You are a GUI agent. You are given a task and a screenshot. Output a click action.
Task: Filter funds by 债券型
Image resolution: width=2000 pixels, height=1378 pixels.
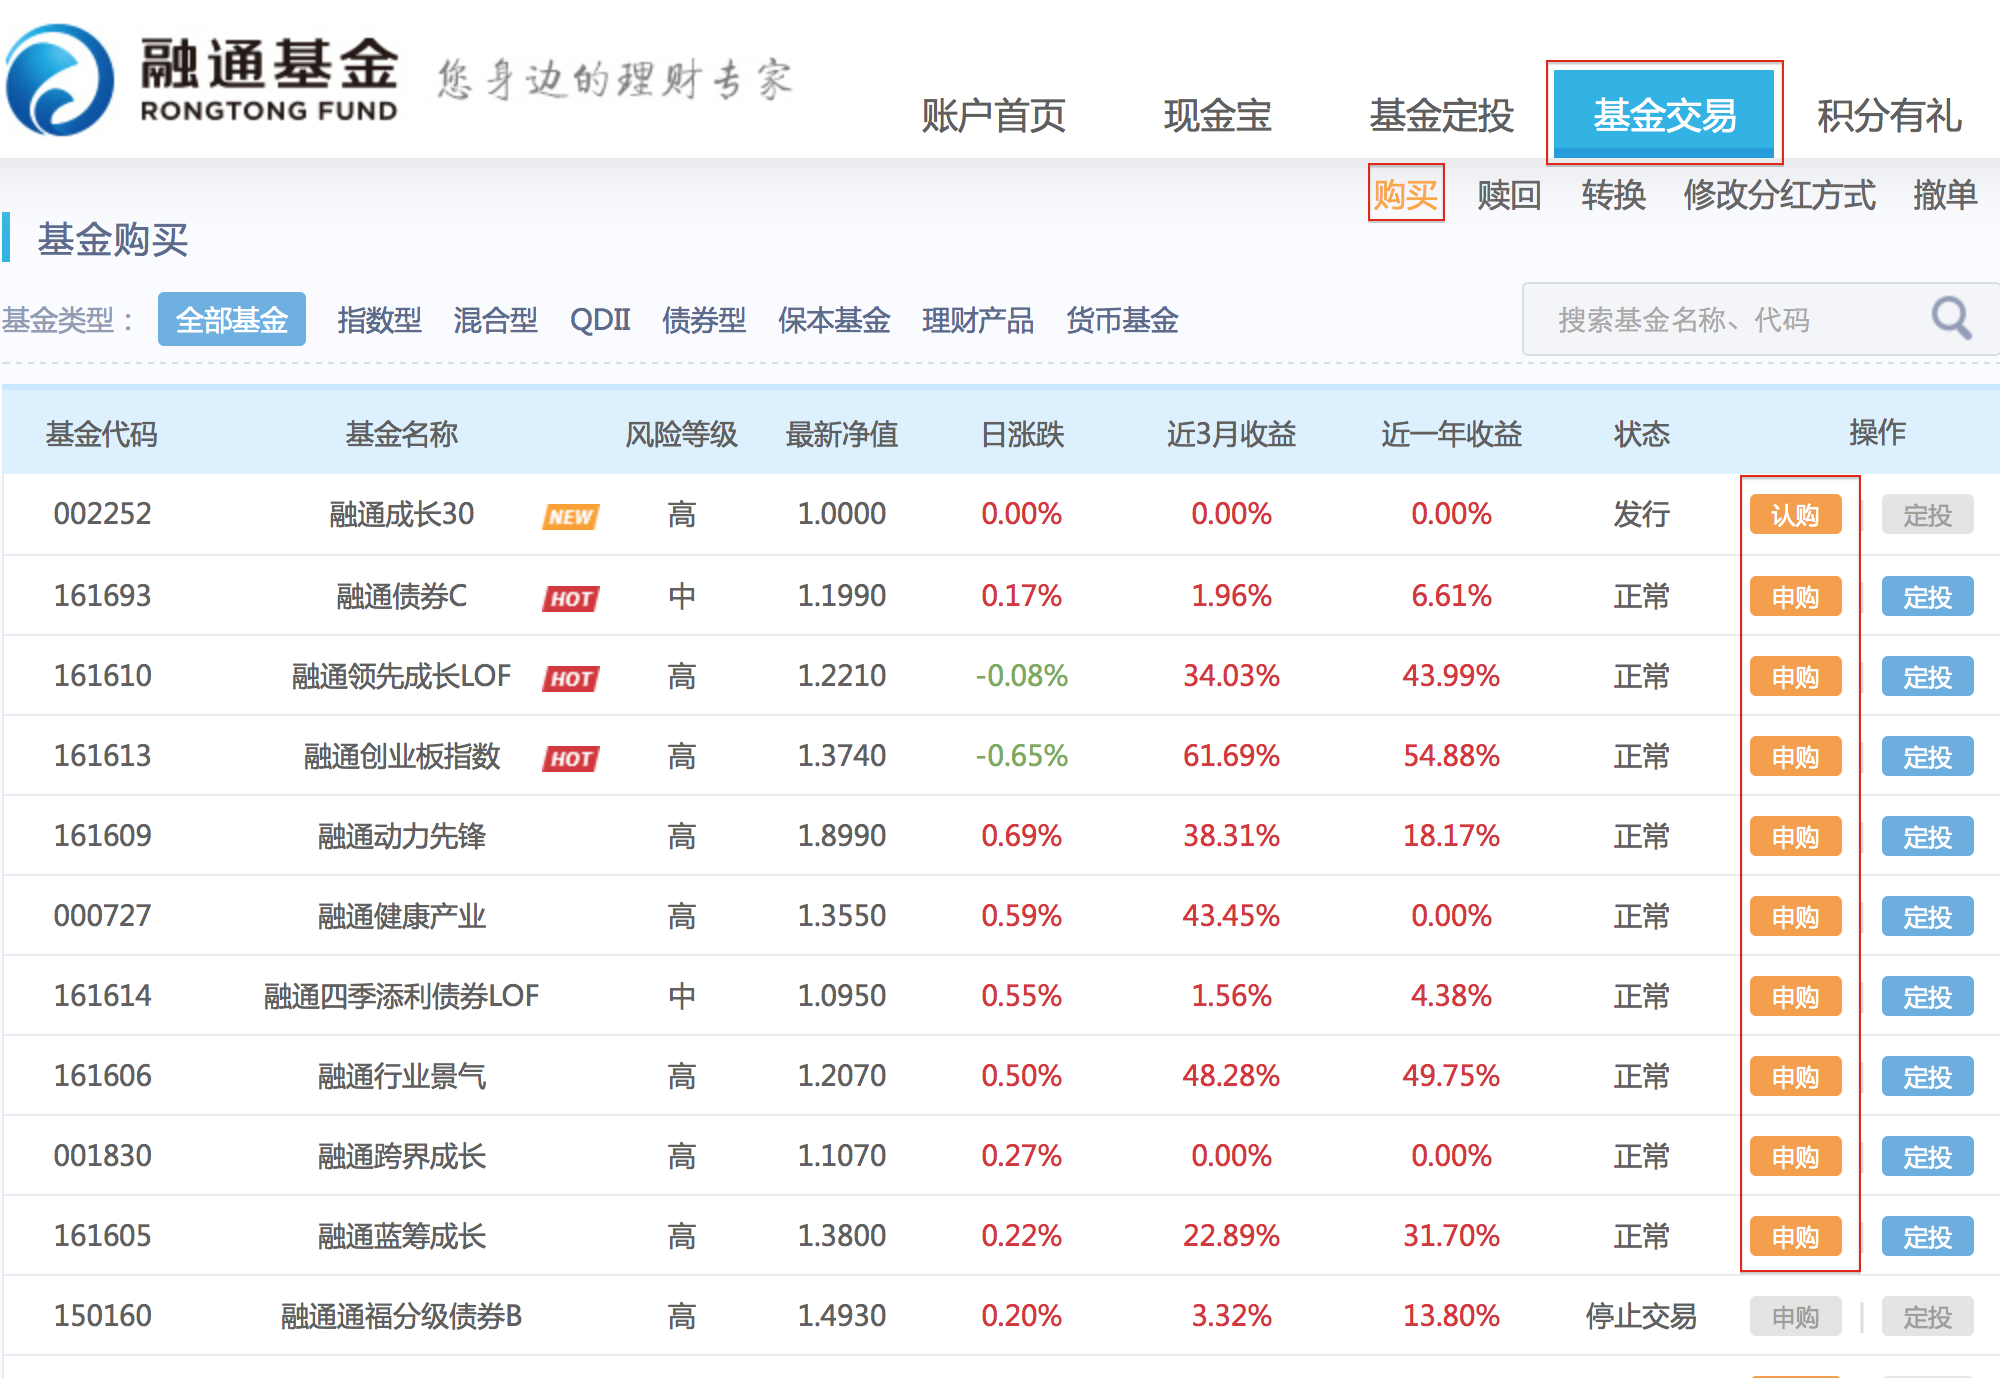[704, 320]
